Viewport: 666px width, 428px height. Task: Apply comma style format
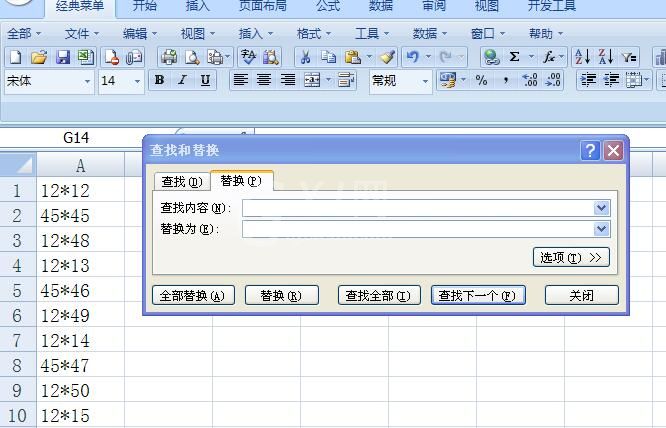tap(505, 80)
